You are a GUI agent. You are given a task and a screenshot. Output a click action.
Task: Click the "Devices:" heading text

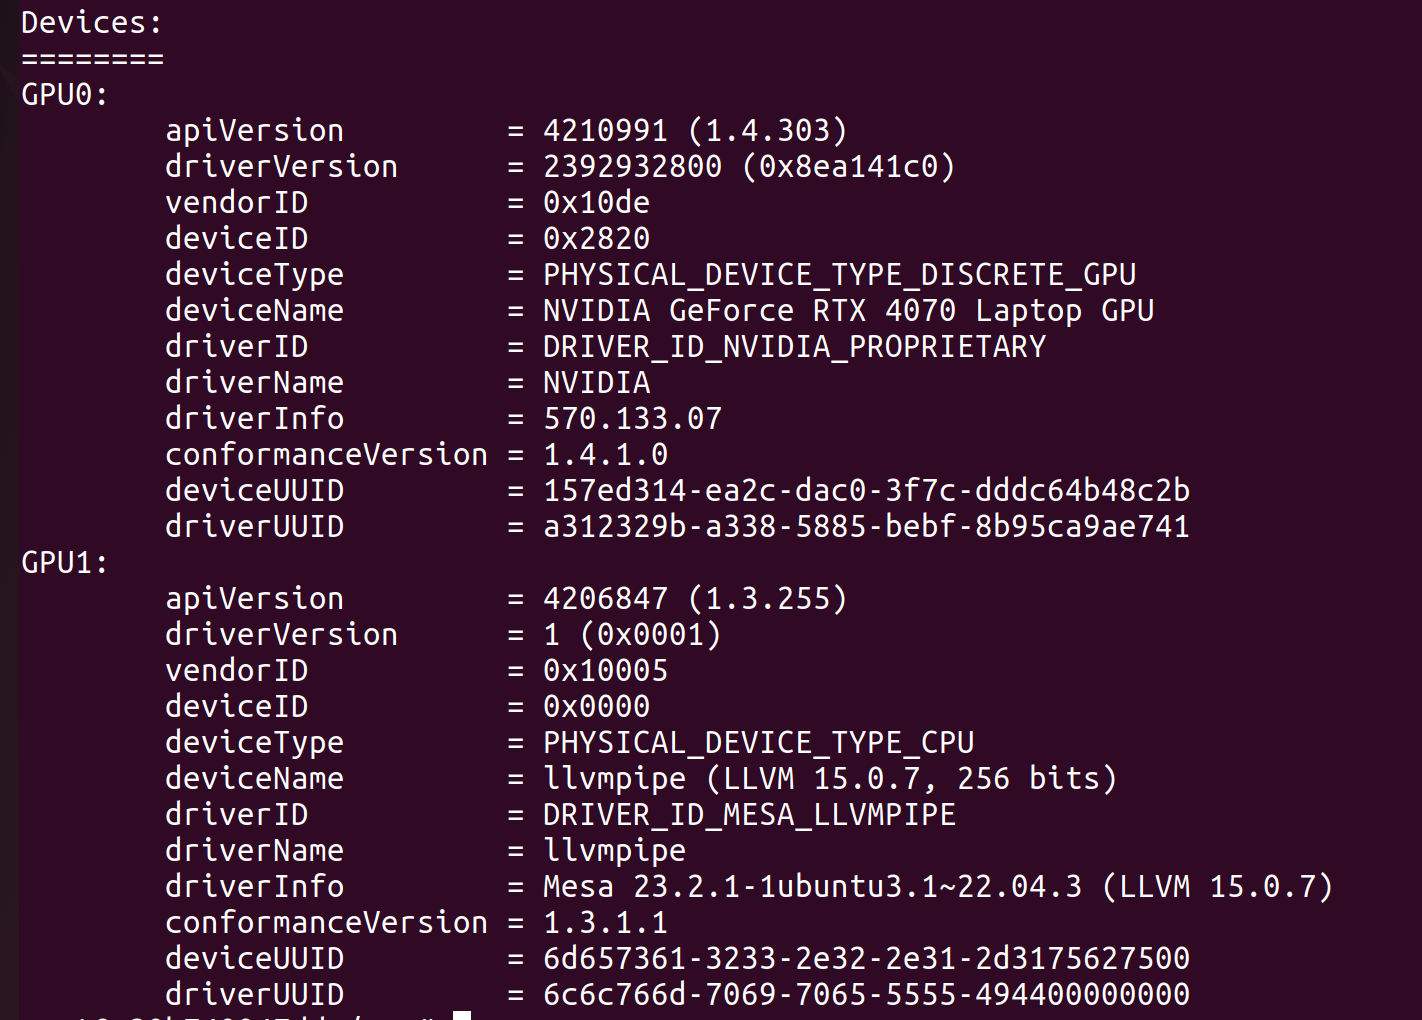pos(91,22)
